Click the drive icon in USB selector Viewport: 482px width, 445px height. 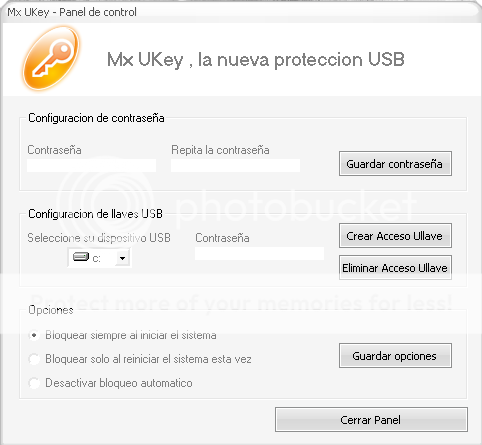(81, 257)
